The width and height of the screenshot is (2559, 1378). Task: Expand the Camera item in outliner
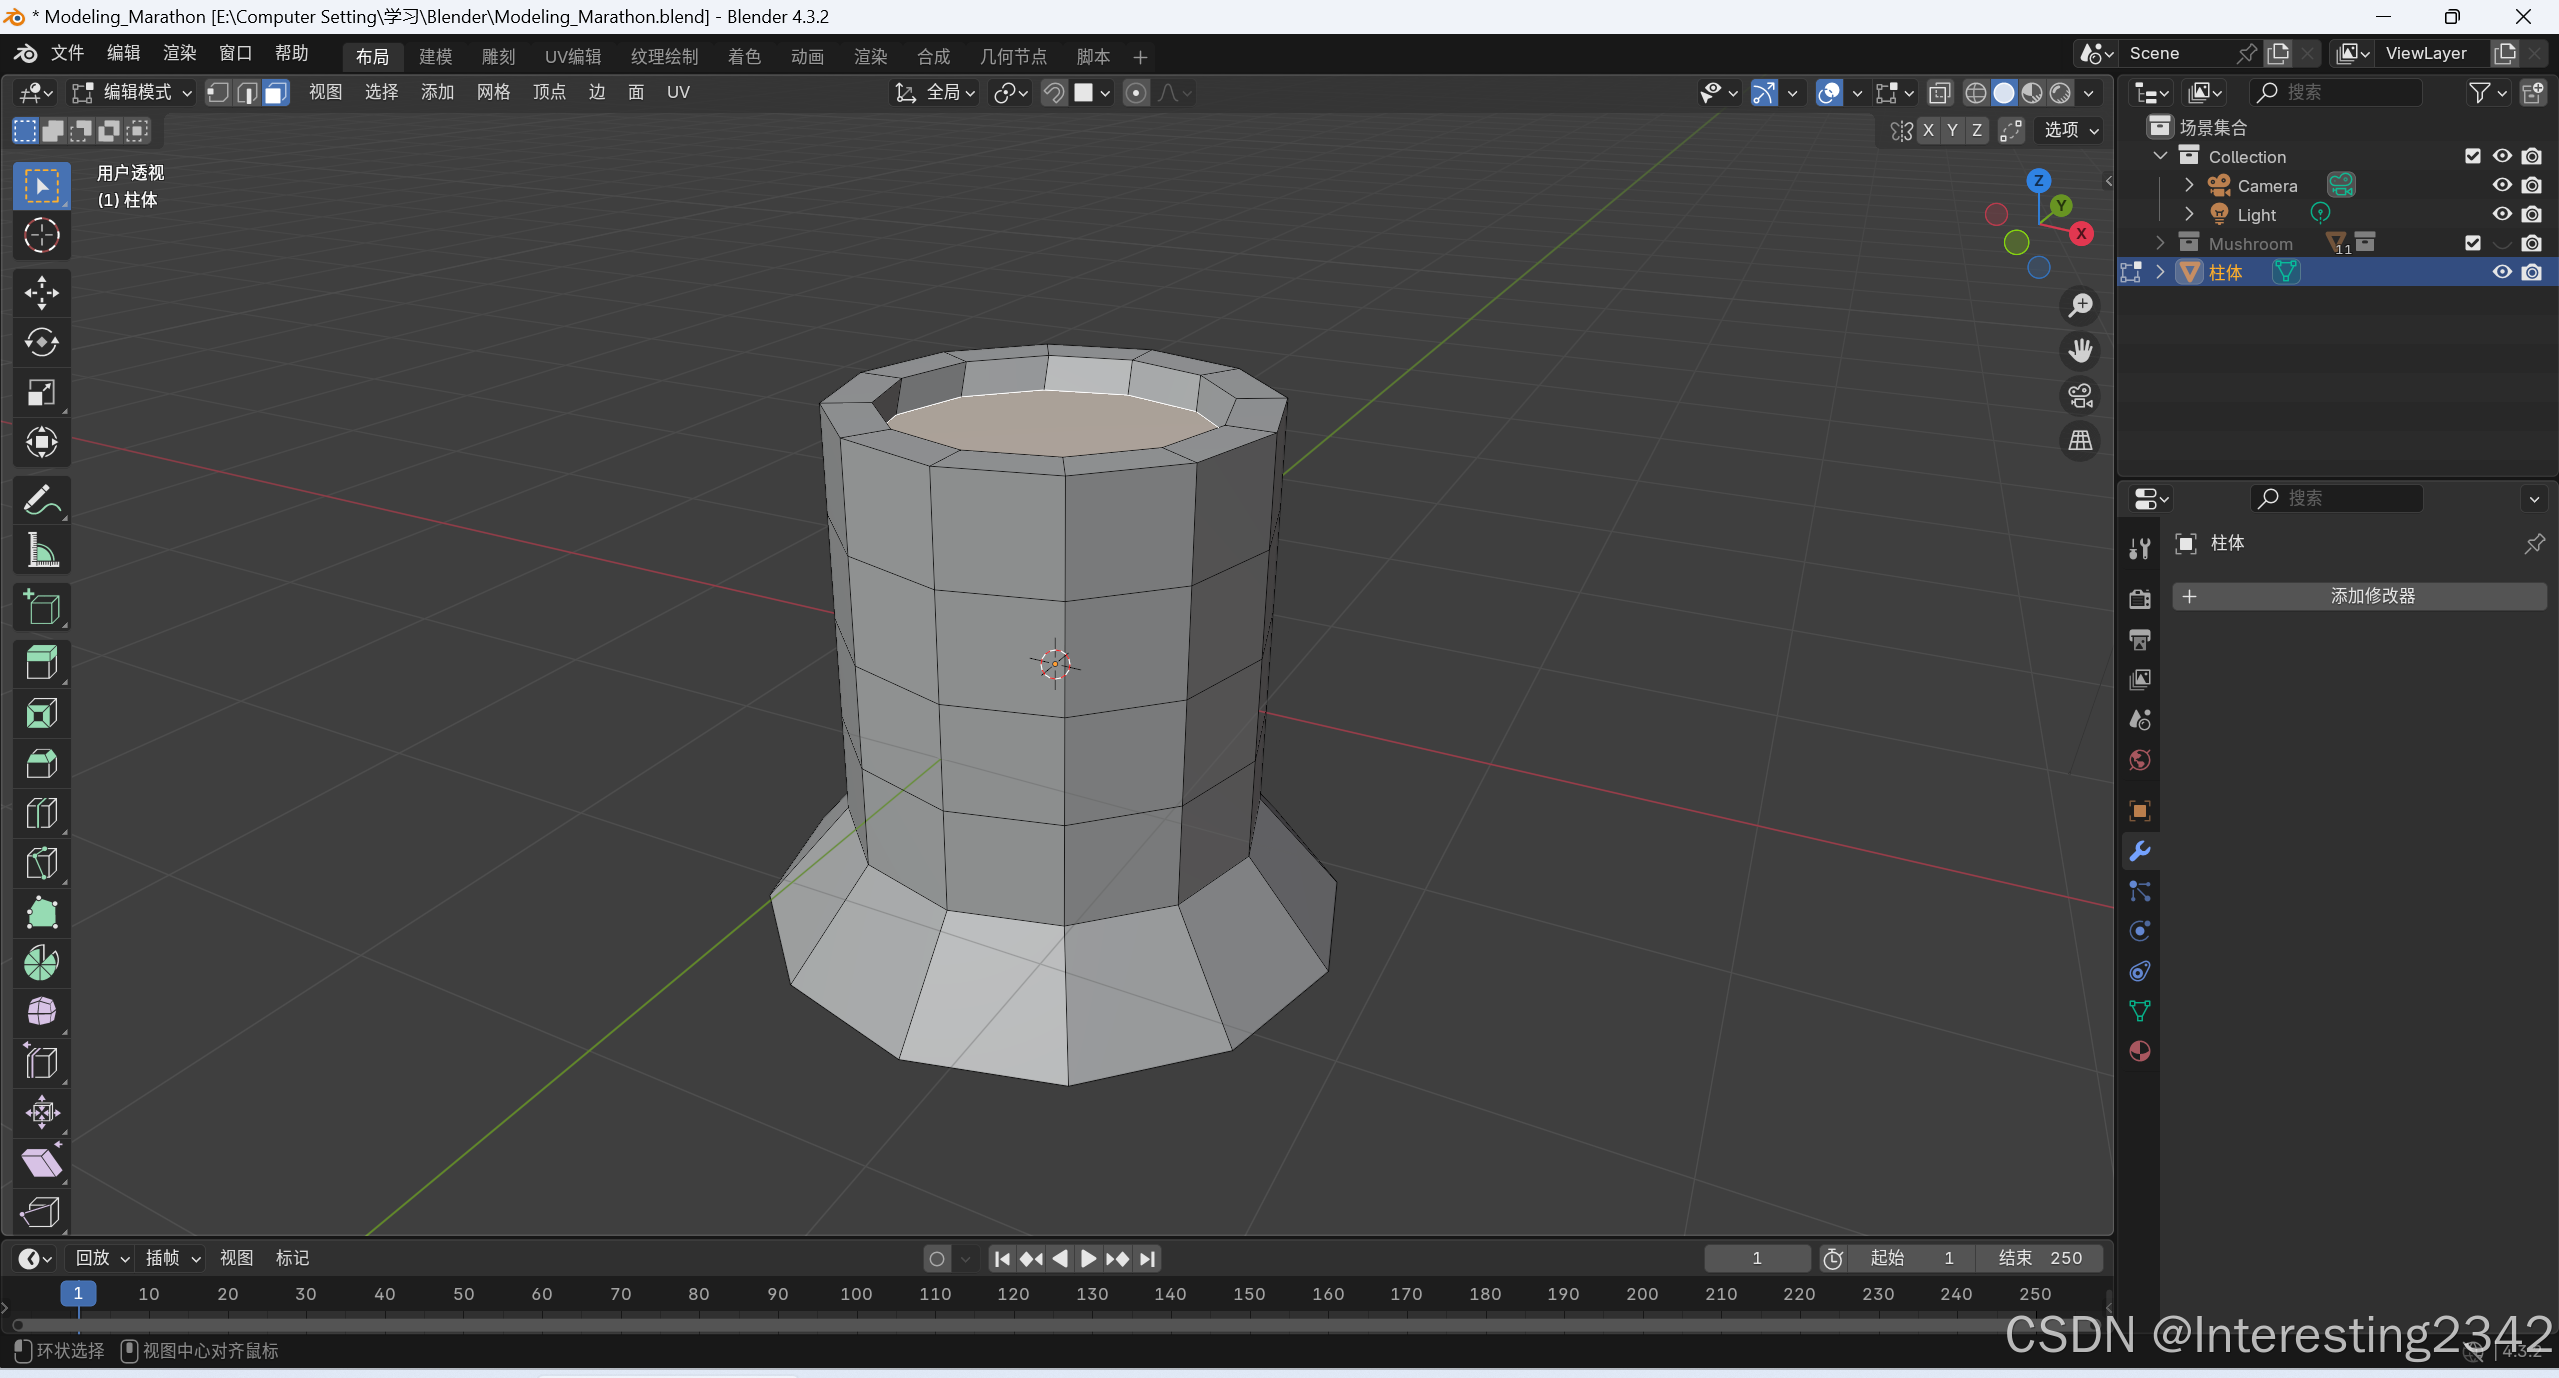(2189, 186)
